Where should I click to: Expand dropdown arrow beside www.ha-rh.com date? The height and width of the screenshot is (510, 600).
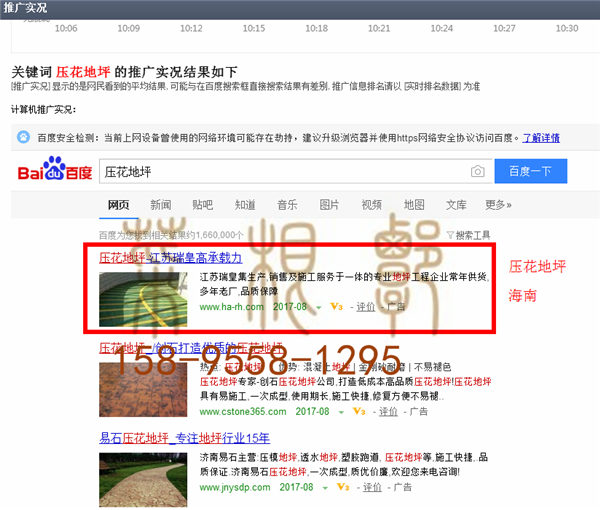tap(318, 307)
